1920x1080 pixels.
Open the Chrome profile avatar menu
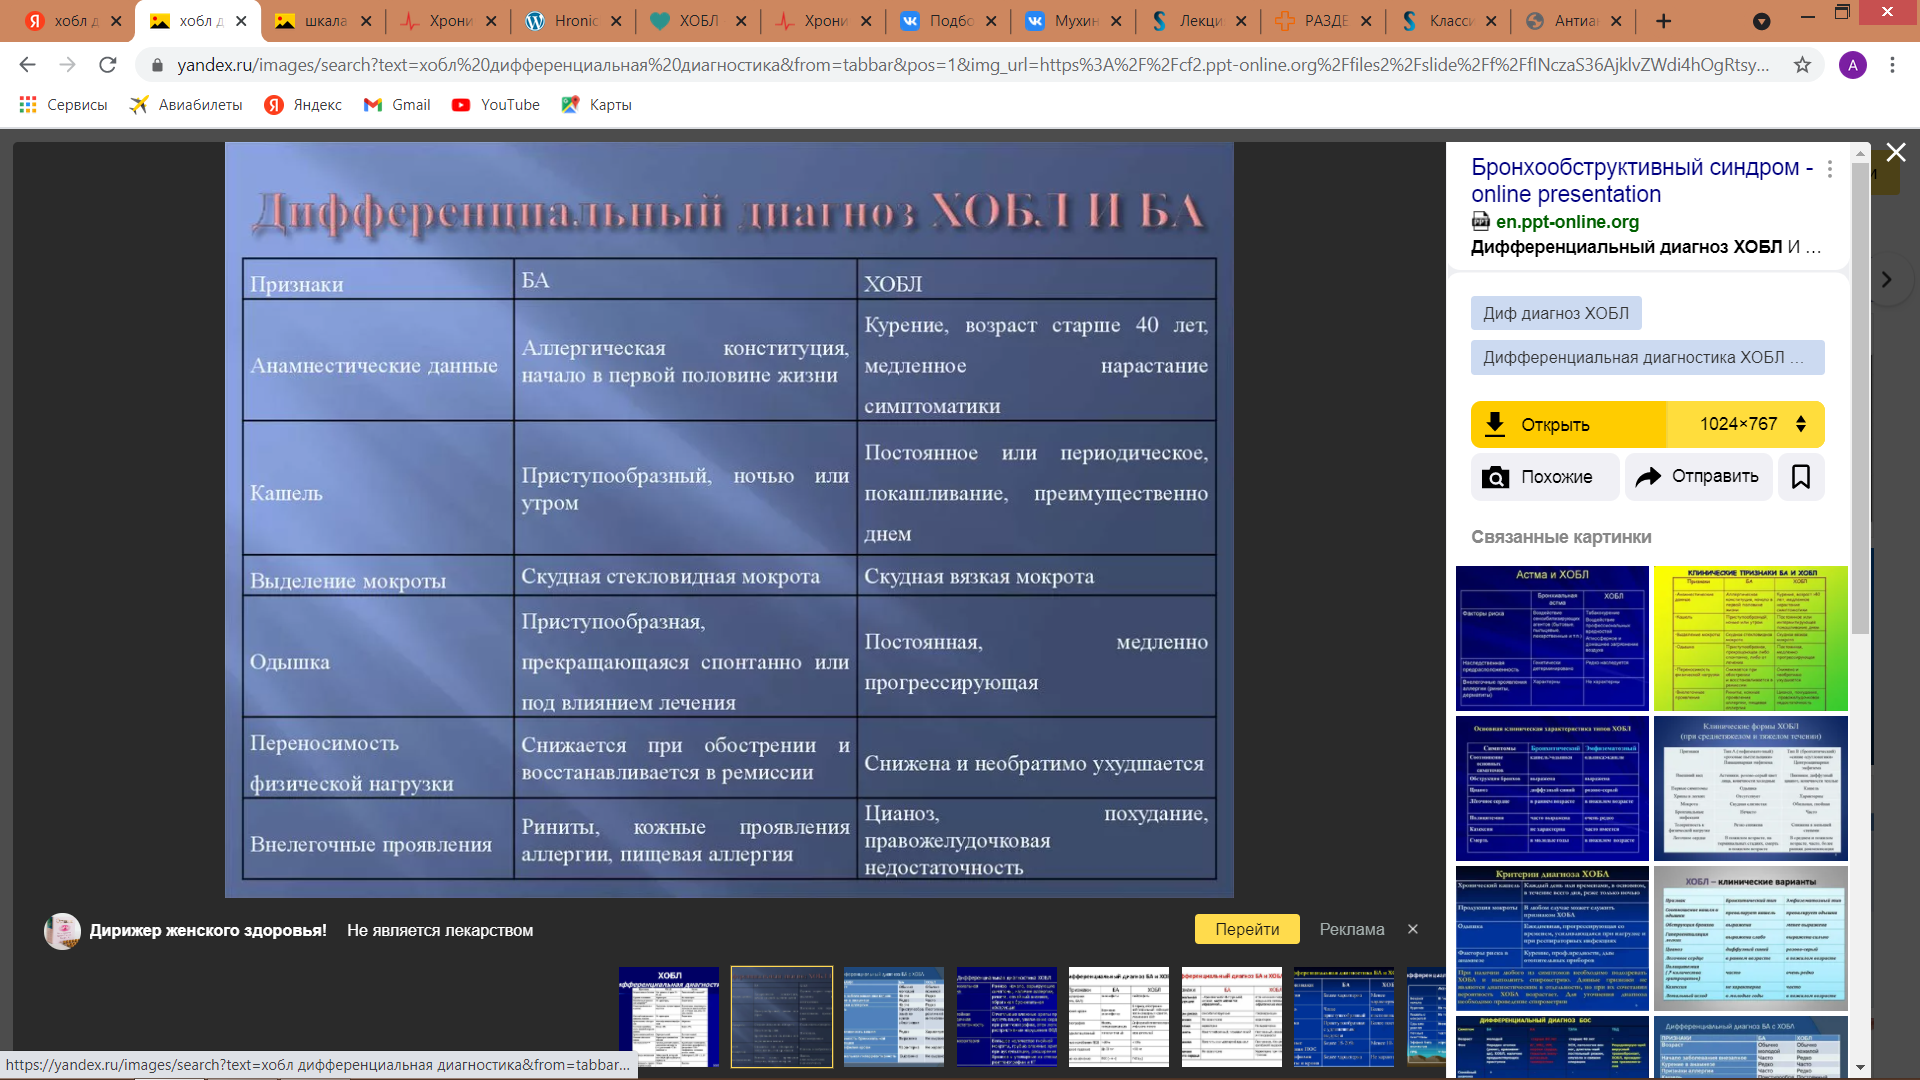1852,65
